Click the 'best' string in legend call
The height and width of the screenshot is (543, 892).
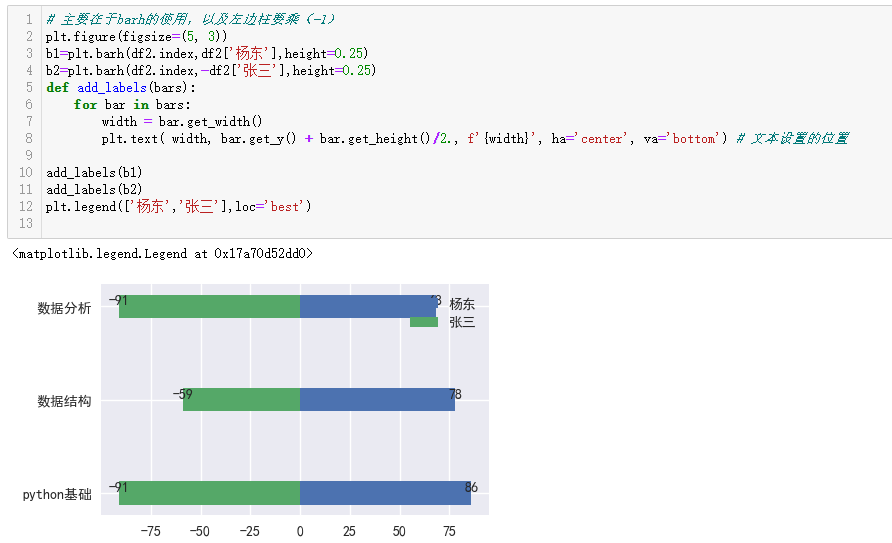coord(284,207)
